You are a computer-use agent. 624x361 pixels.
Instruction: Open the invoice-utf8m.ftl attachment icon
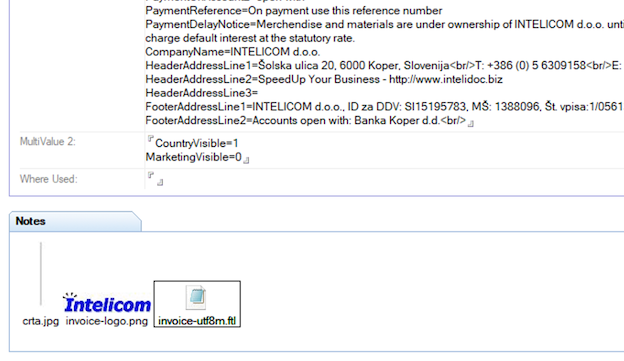[196, 297]
